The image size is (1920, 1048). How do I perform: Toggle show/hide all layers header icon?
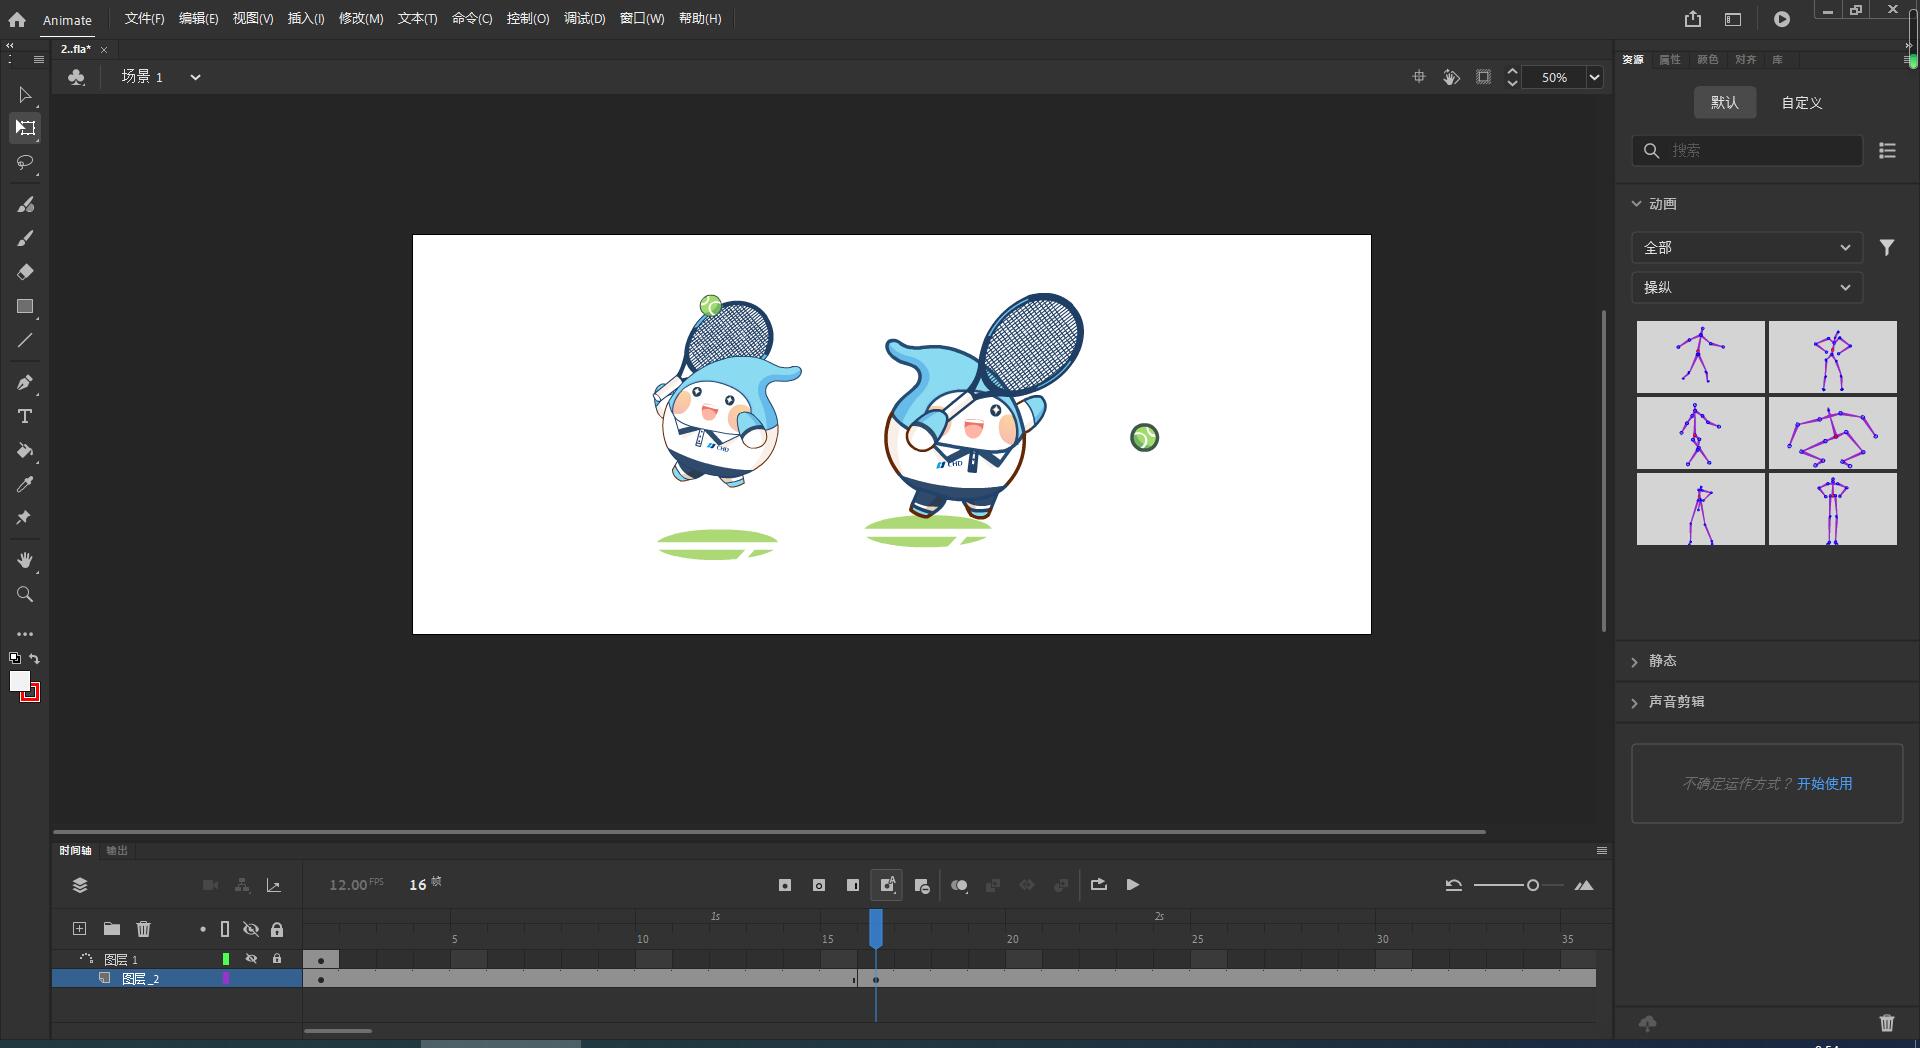(251, 929)
